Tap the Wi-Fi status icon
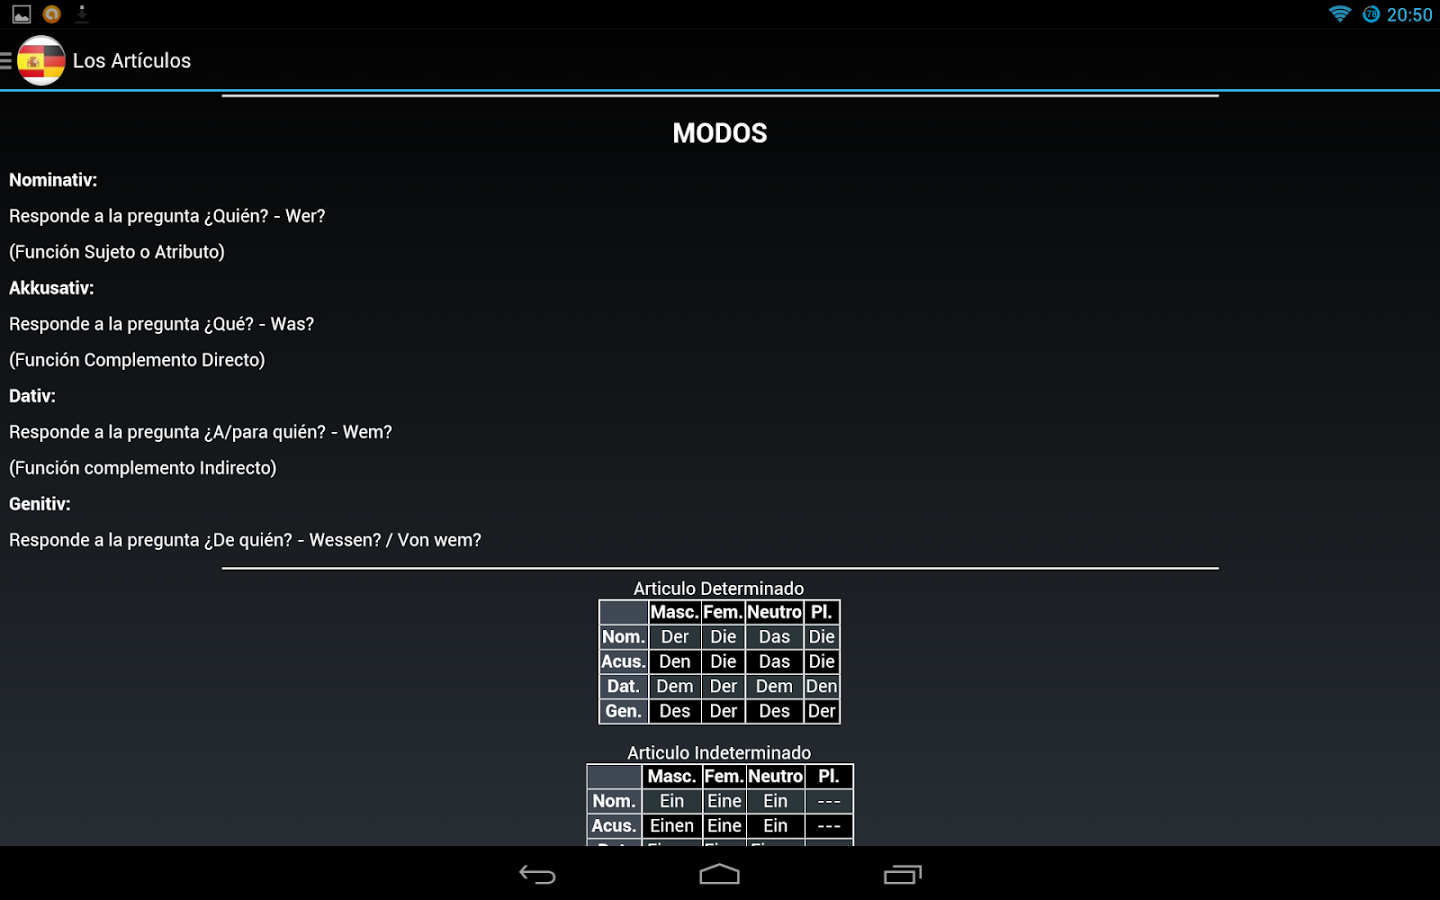This screenshot has height=900, width=1440. tap(1339, 14)
